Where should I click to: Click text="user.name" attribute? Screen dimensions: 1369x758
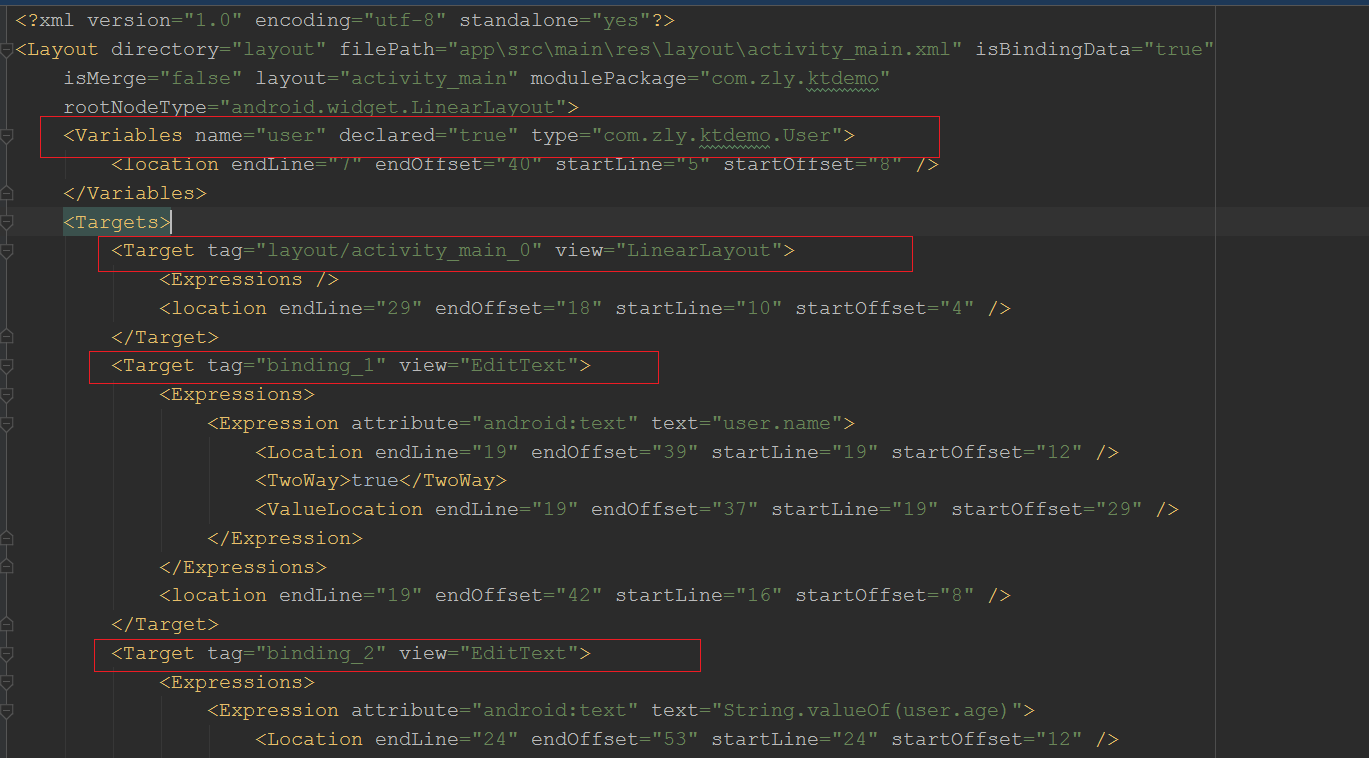click(x=747, y=423)
